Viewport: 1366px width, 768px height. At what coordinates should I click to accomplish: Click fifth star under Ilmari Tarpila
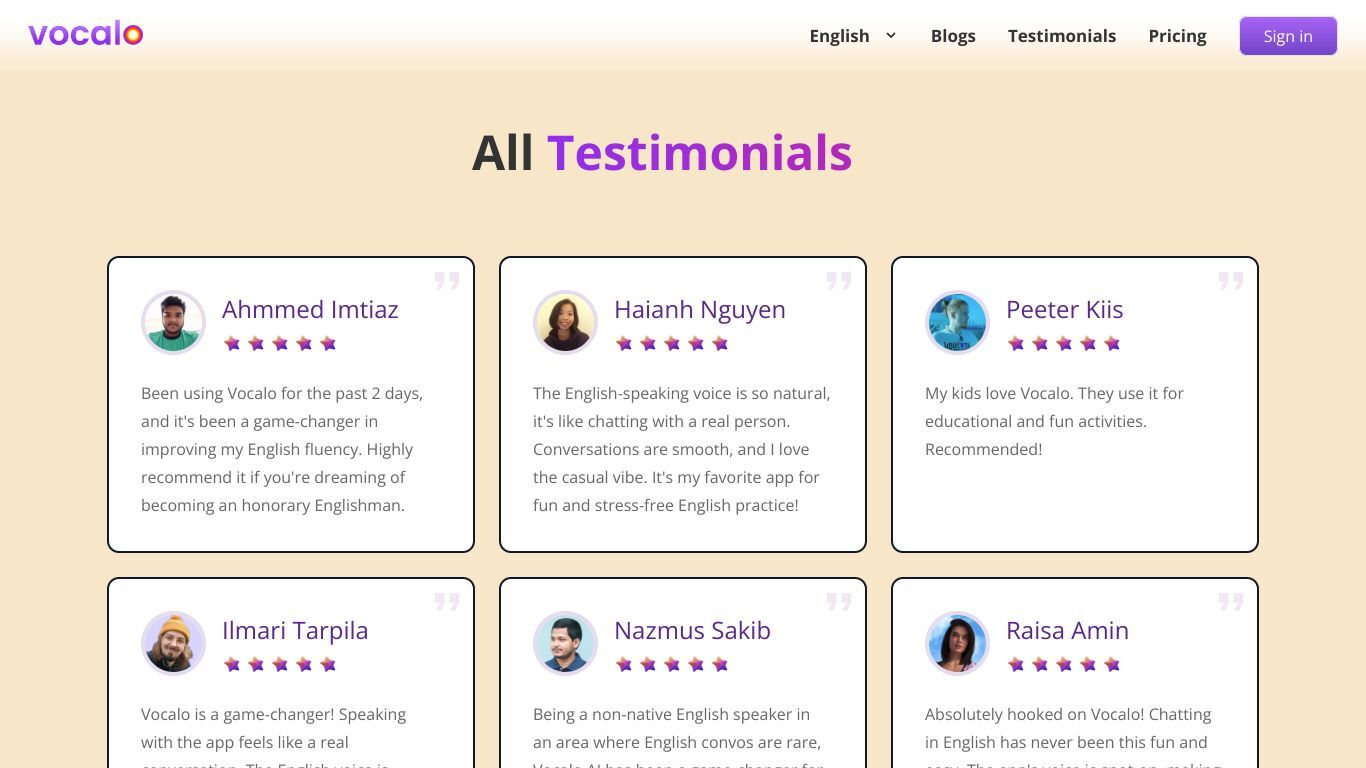(x=328, y=664)
